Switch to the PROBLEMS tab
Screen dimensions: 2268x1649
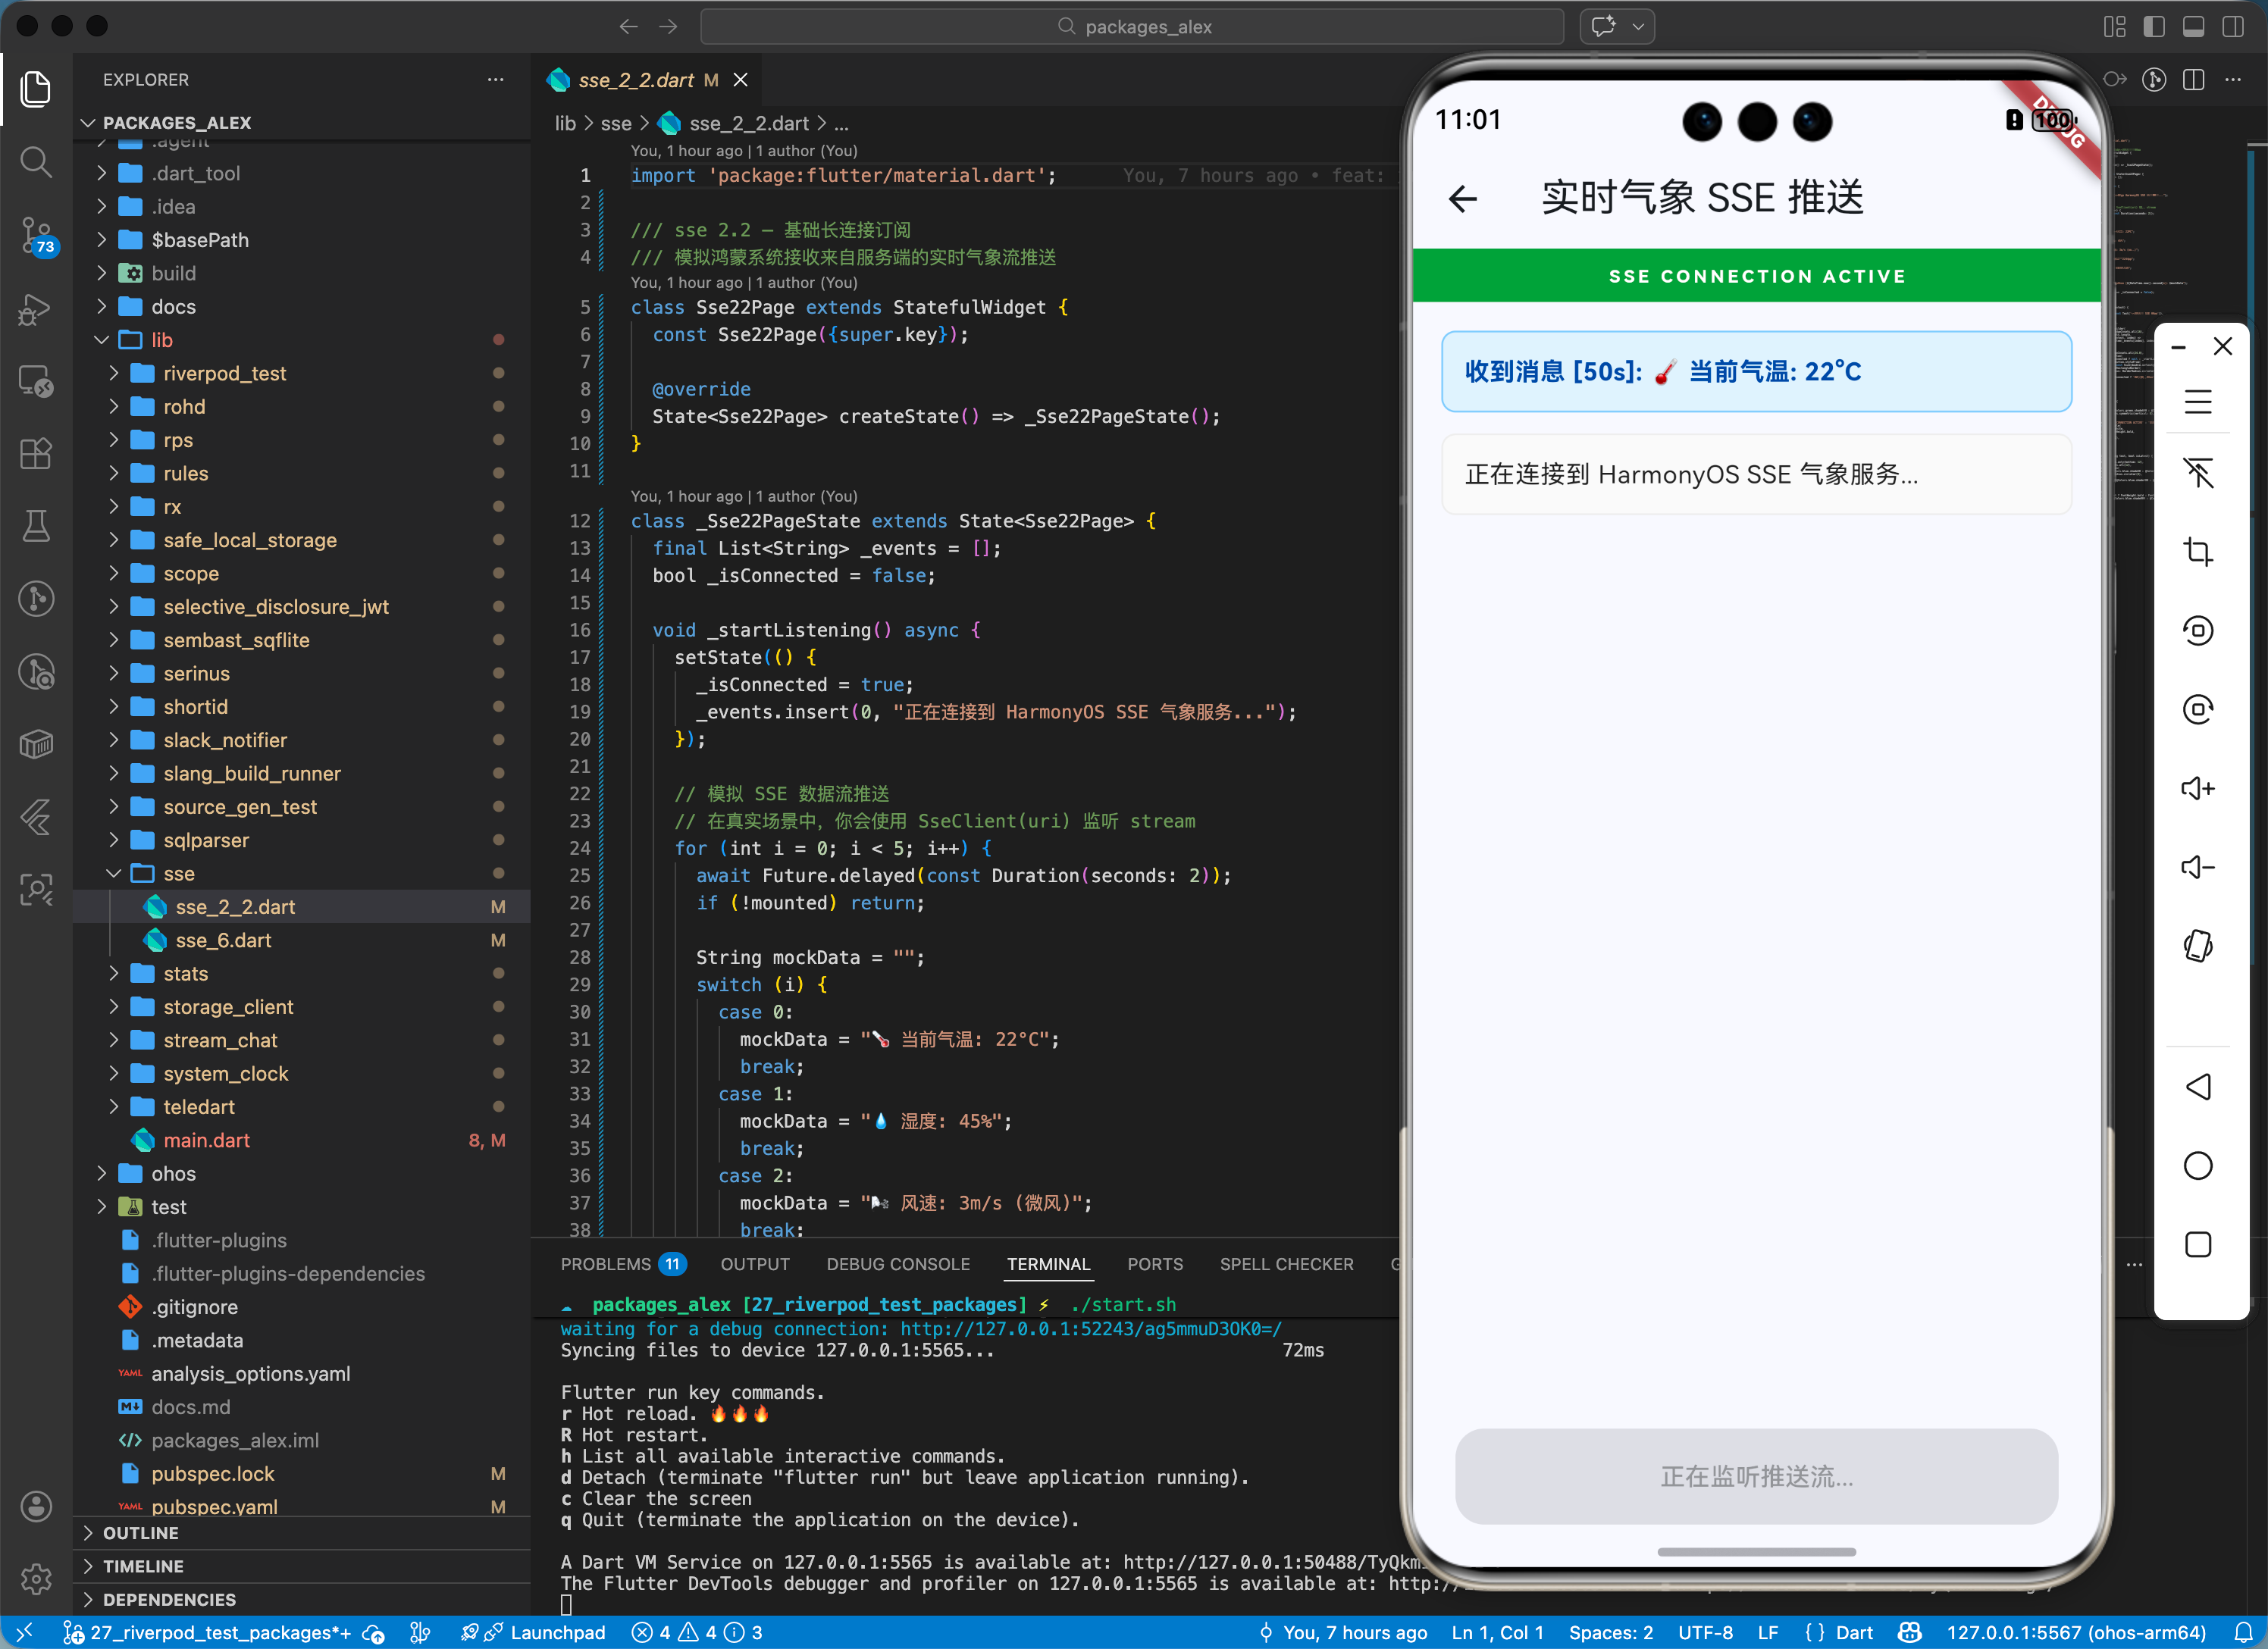click(x=605, y=1264)
